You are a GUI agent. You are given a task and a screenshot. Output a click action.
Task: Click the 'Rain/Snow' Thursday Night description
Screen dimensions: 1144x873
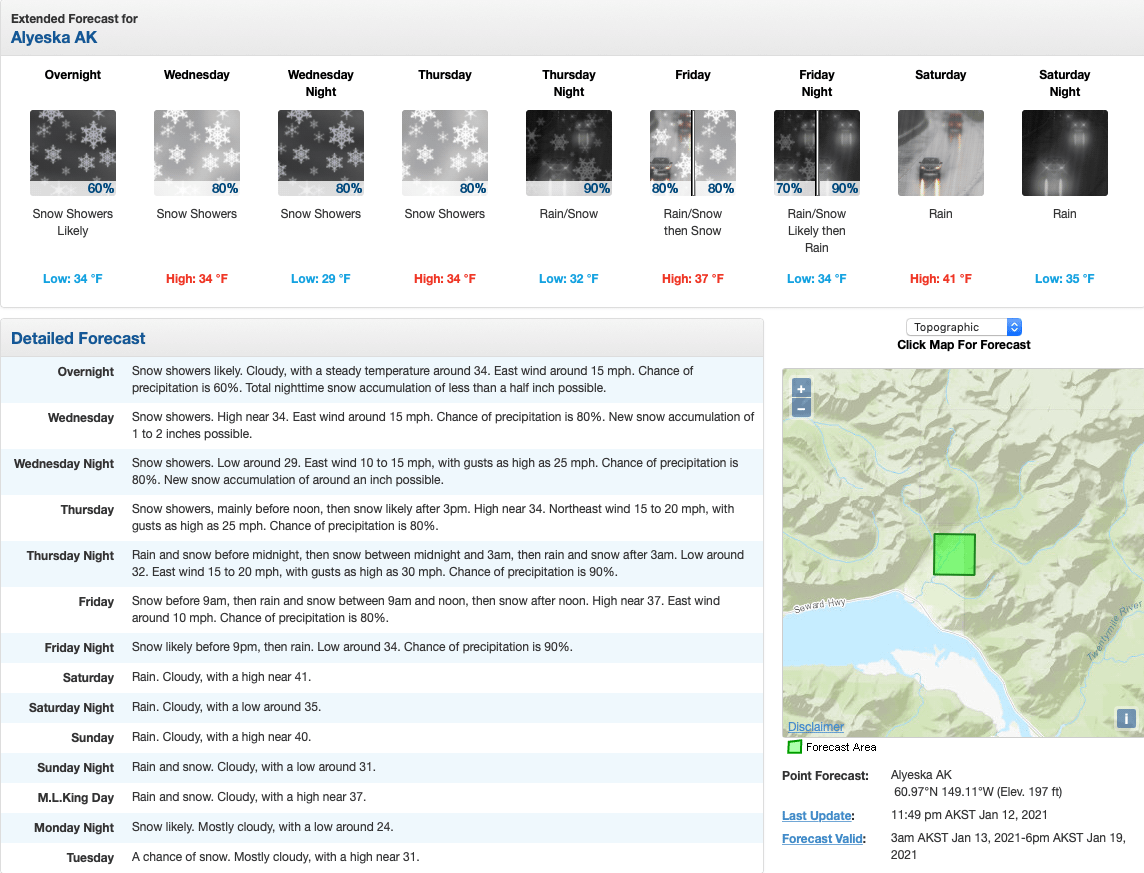(569, 214)
